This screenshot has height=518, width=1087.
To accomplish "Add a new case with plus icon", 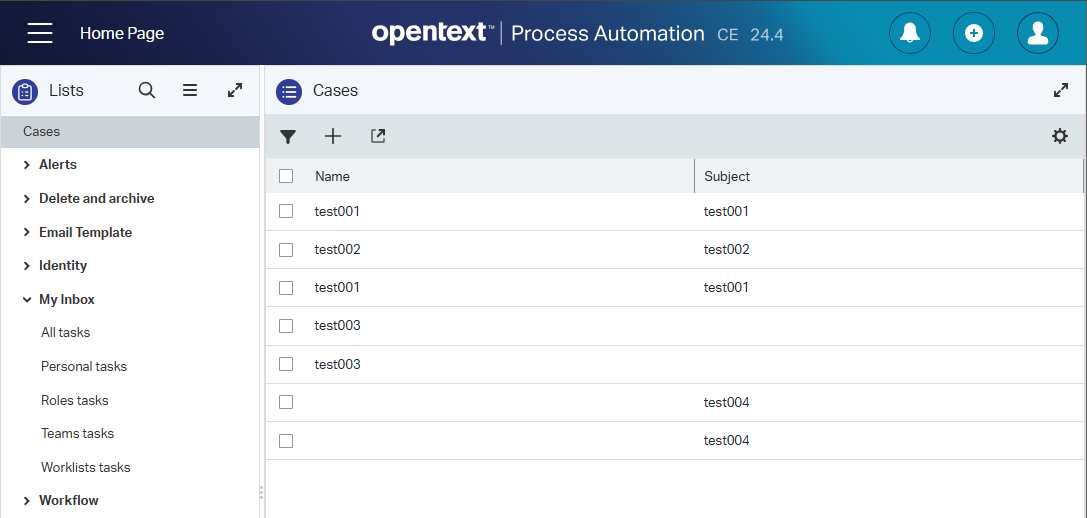I will pos(333,137).
